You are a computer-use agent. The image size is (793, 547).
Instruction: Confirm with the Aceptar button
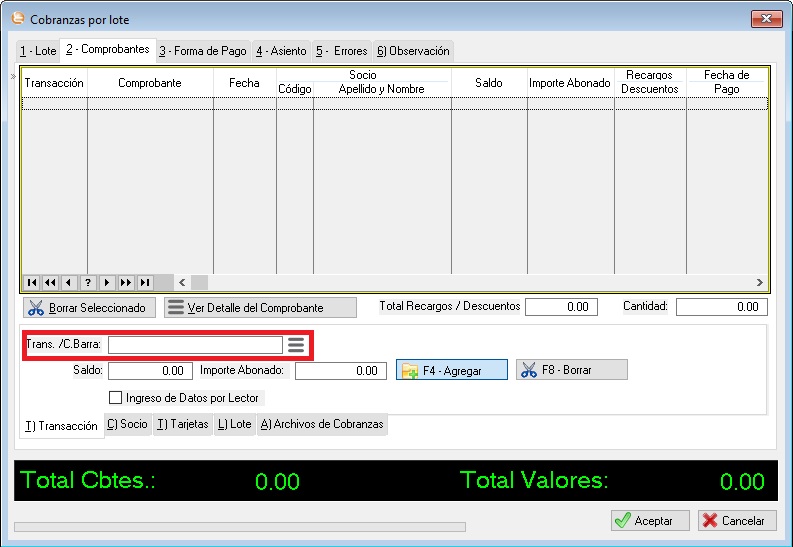(x=650, y=521)
